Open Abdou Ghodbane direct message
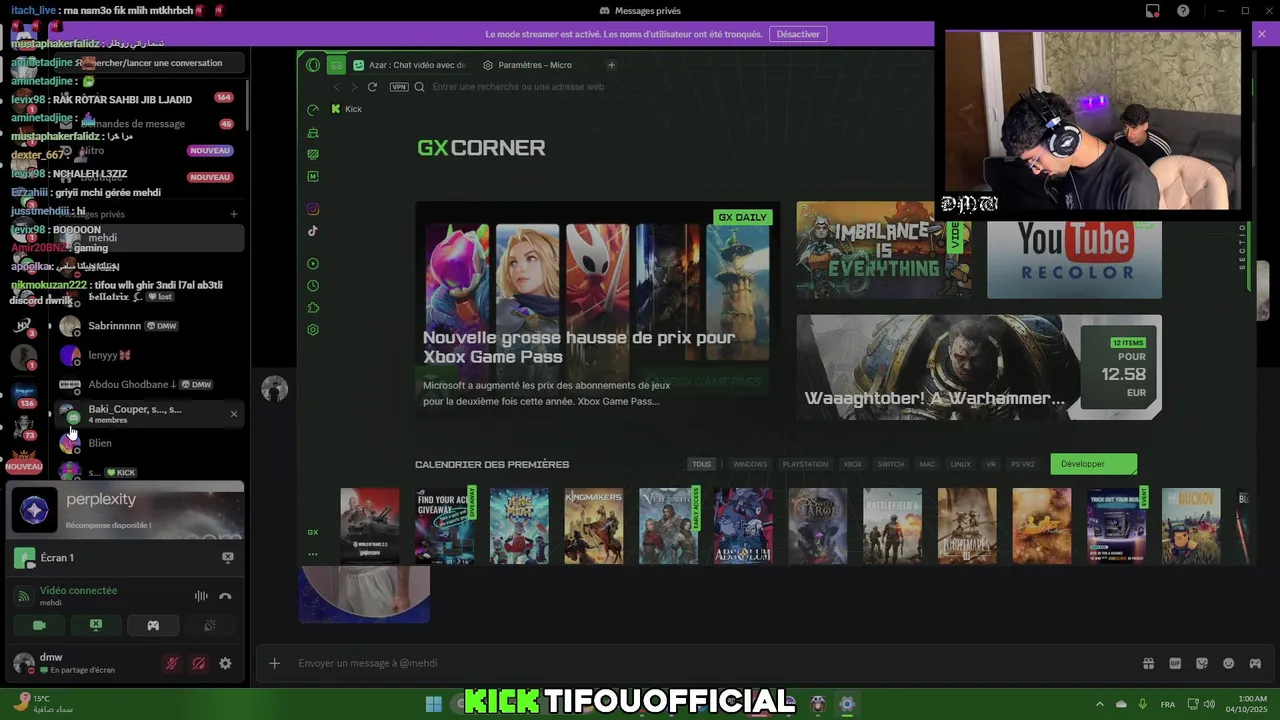The image size is (1280, 720). click(148, 385)
